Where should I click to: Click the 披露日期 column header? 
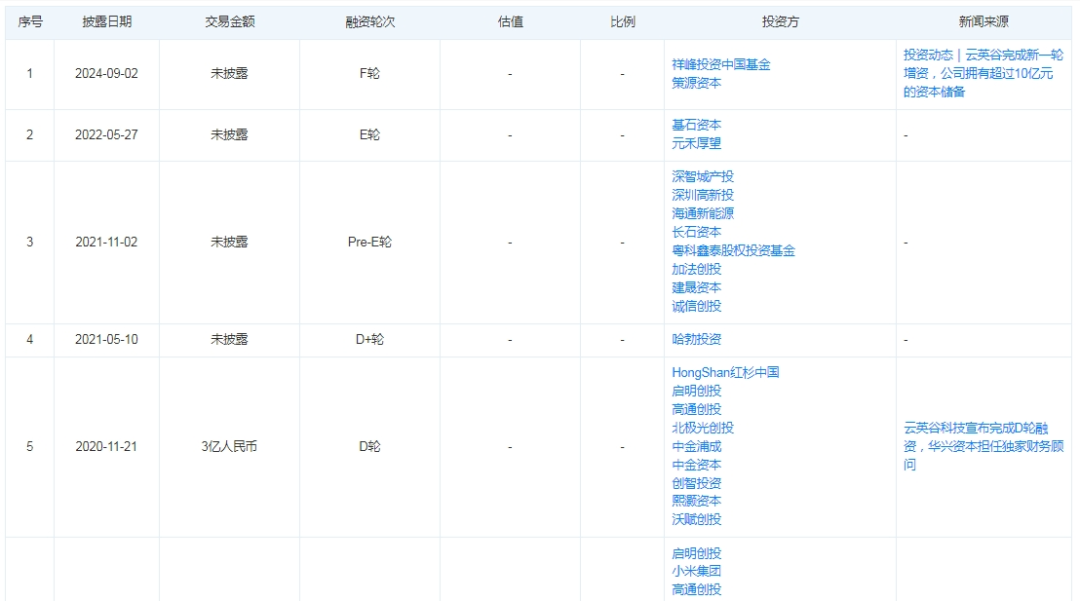click(107, 22)
